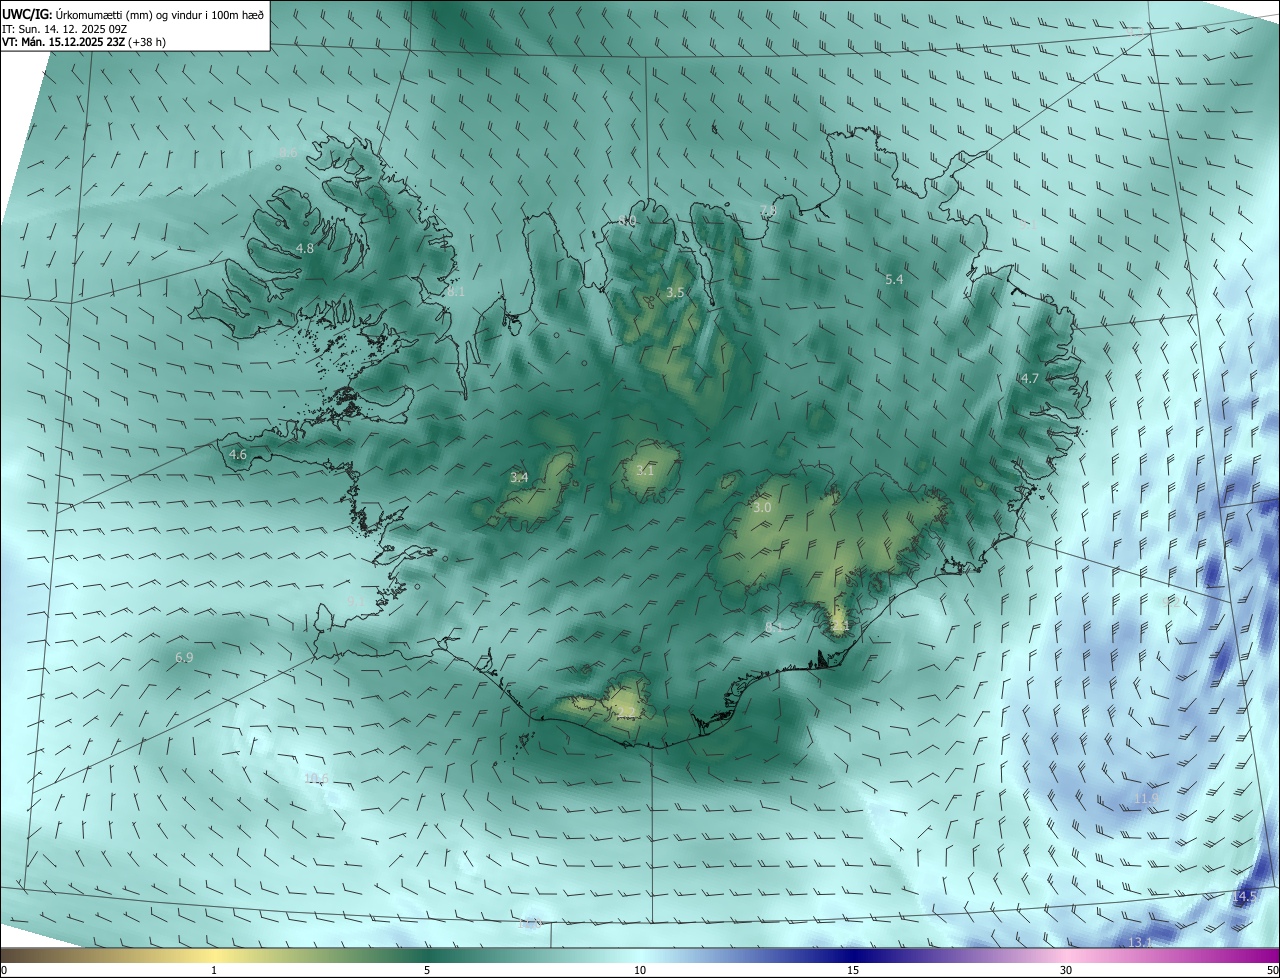Click the 30 tick on the color scale
The height and width of the screenshot is (978, 1280).
[x=1066, y=970]
